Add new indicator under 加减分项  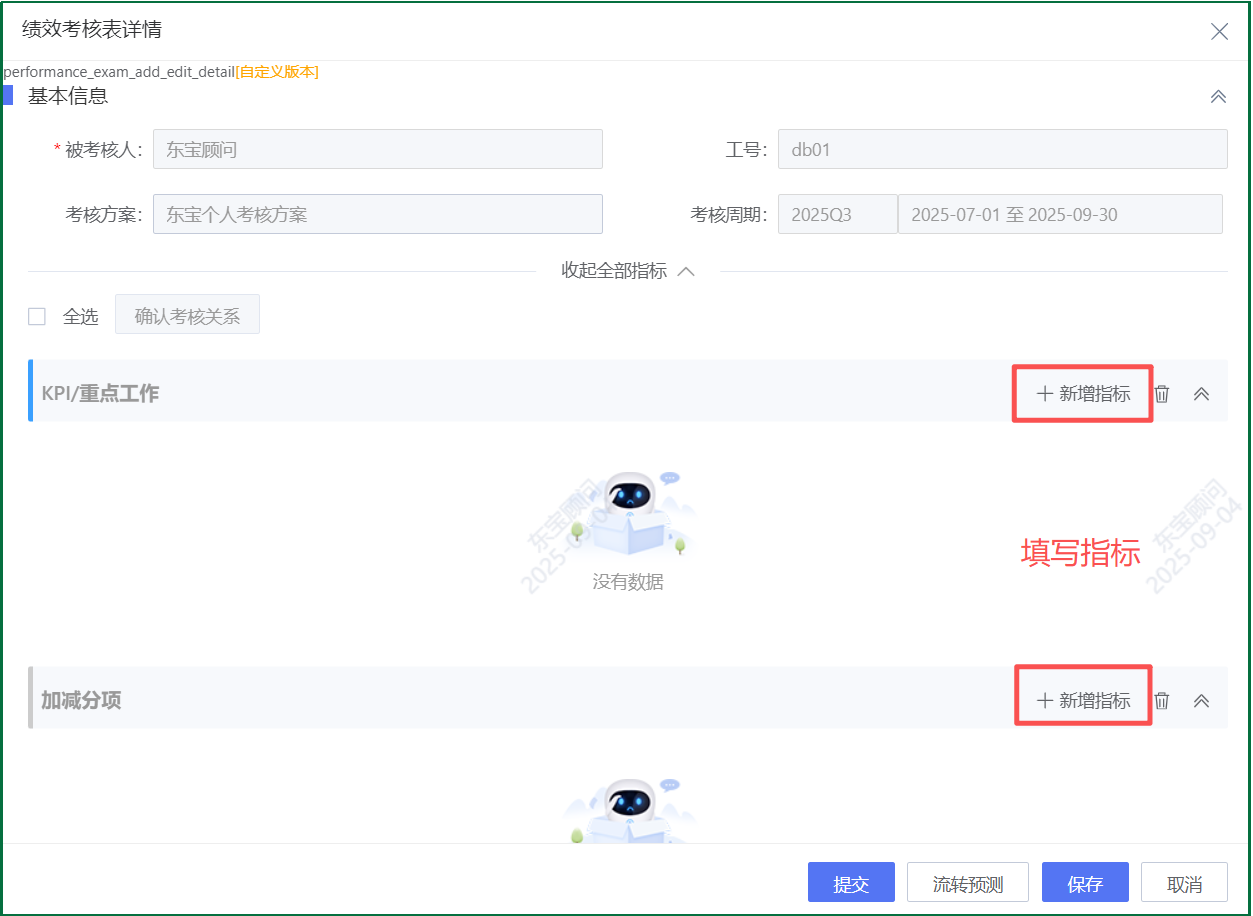(x=1083, y=700)
